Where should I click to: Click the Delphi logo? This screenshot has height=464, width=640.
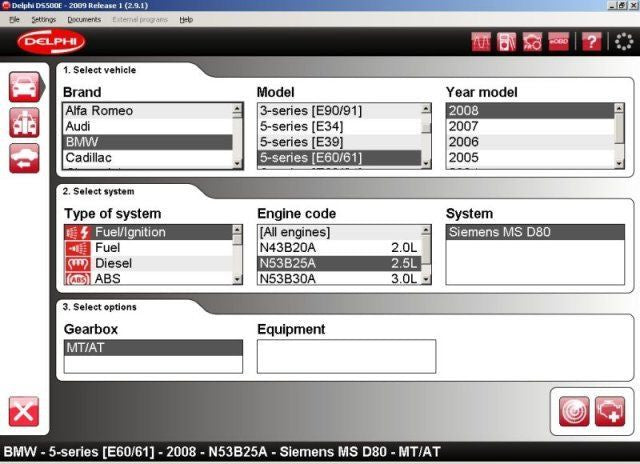click(x=51, y=42)
